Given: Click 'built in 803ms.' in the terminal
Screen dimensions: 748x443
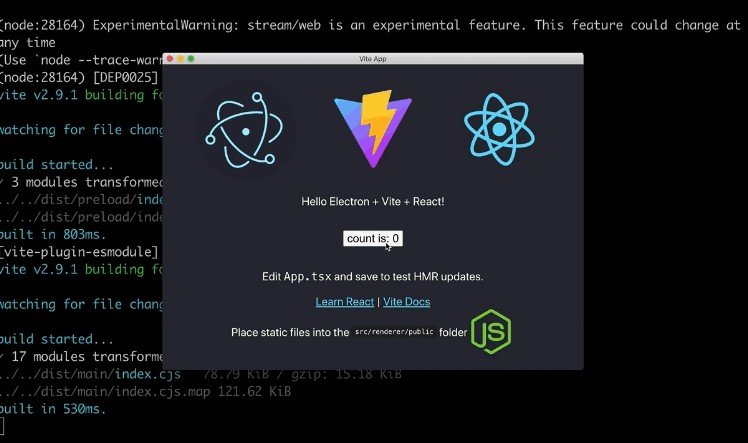Looking at the screenshot, I should click(x=52, y=235).
